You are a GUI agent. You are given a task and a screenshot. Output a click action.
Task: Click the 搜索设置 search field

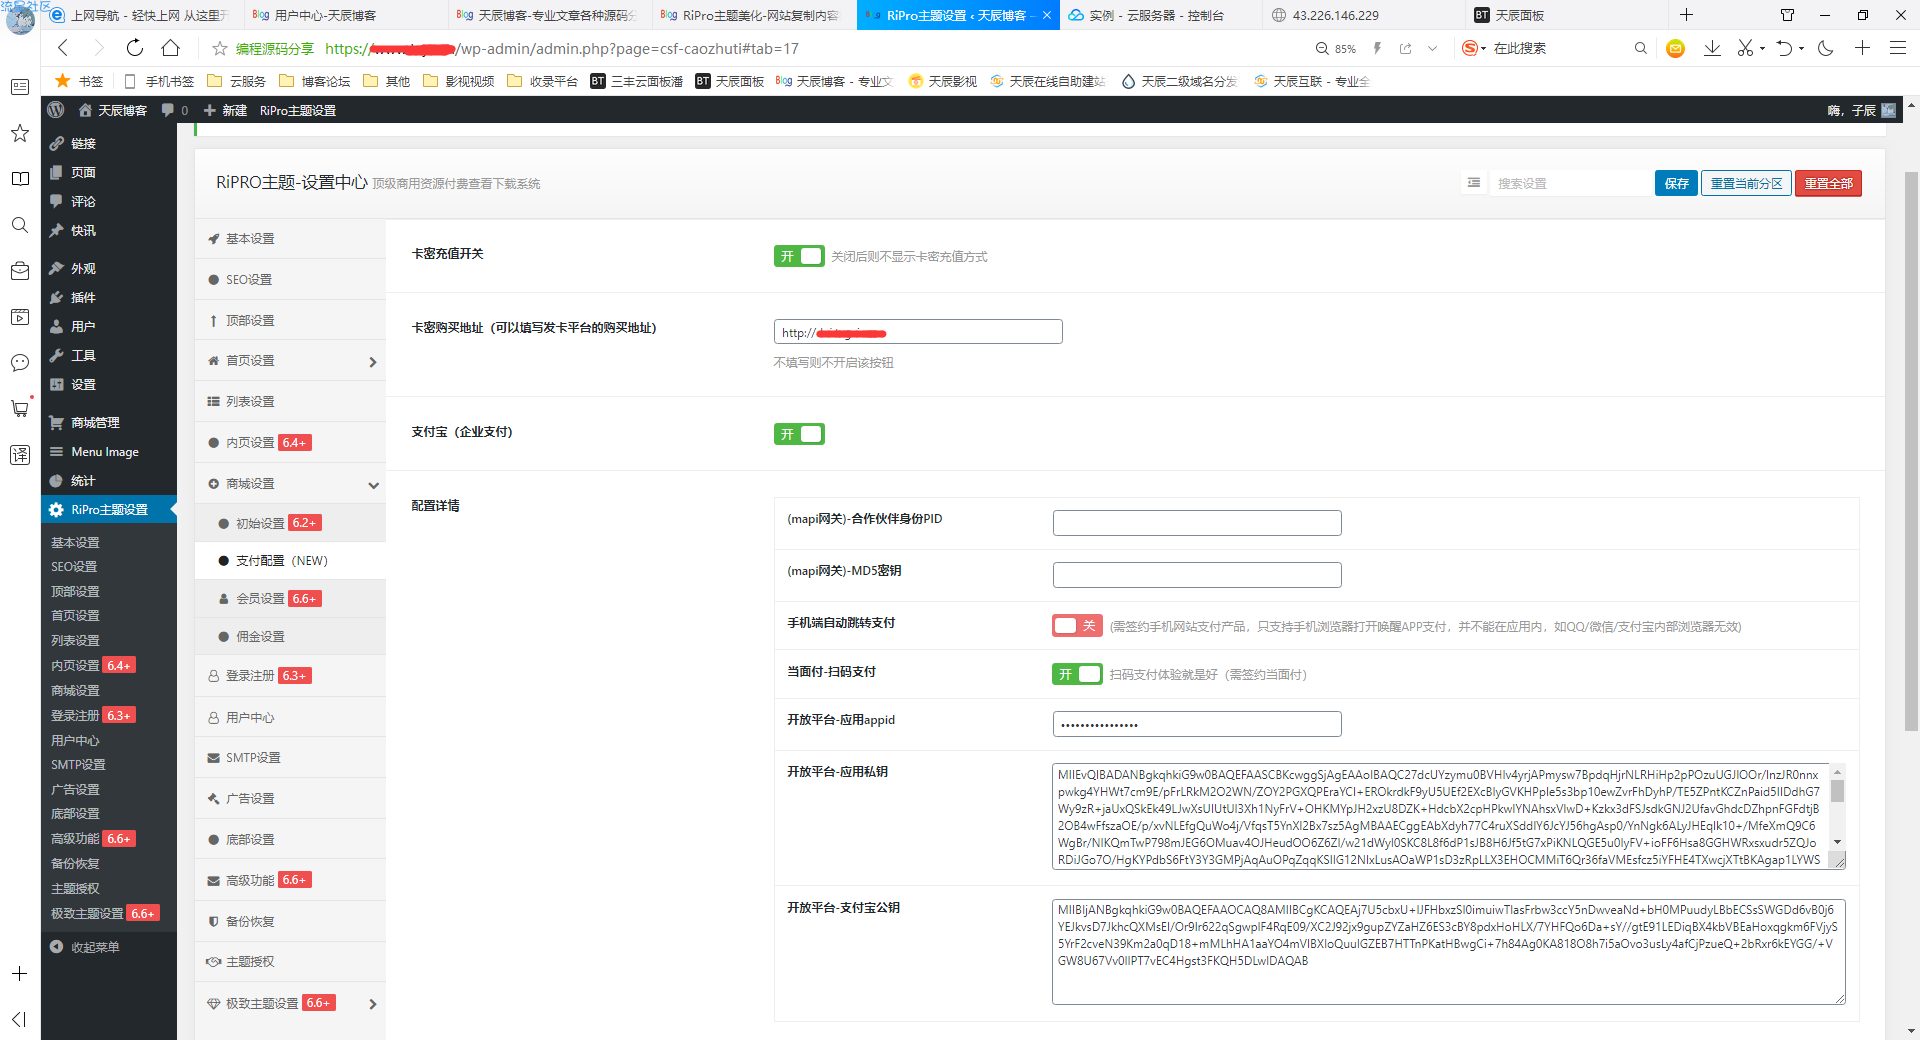1570,183
